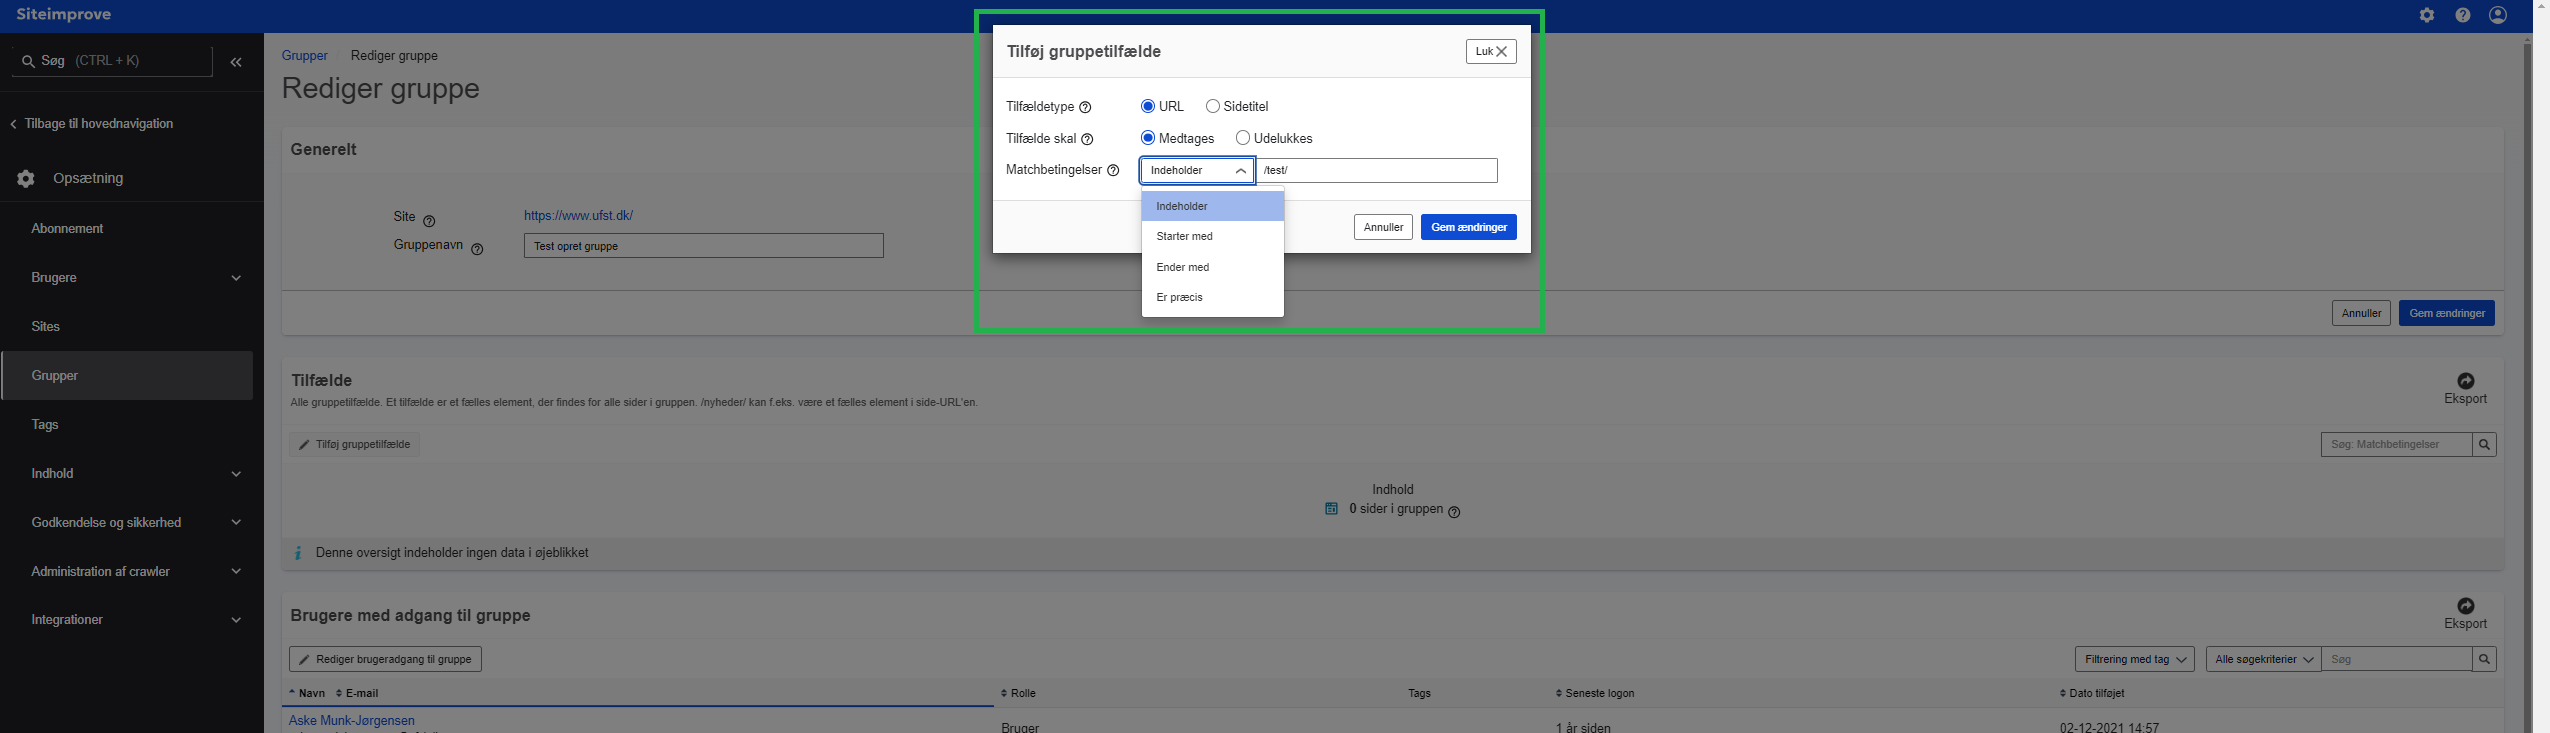
Task: Choose 'Er præcis' from the dropdown list
Action: [x=1179, y=297]
